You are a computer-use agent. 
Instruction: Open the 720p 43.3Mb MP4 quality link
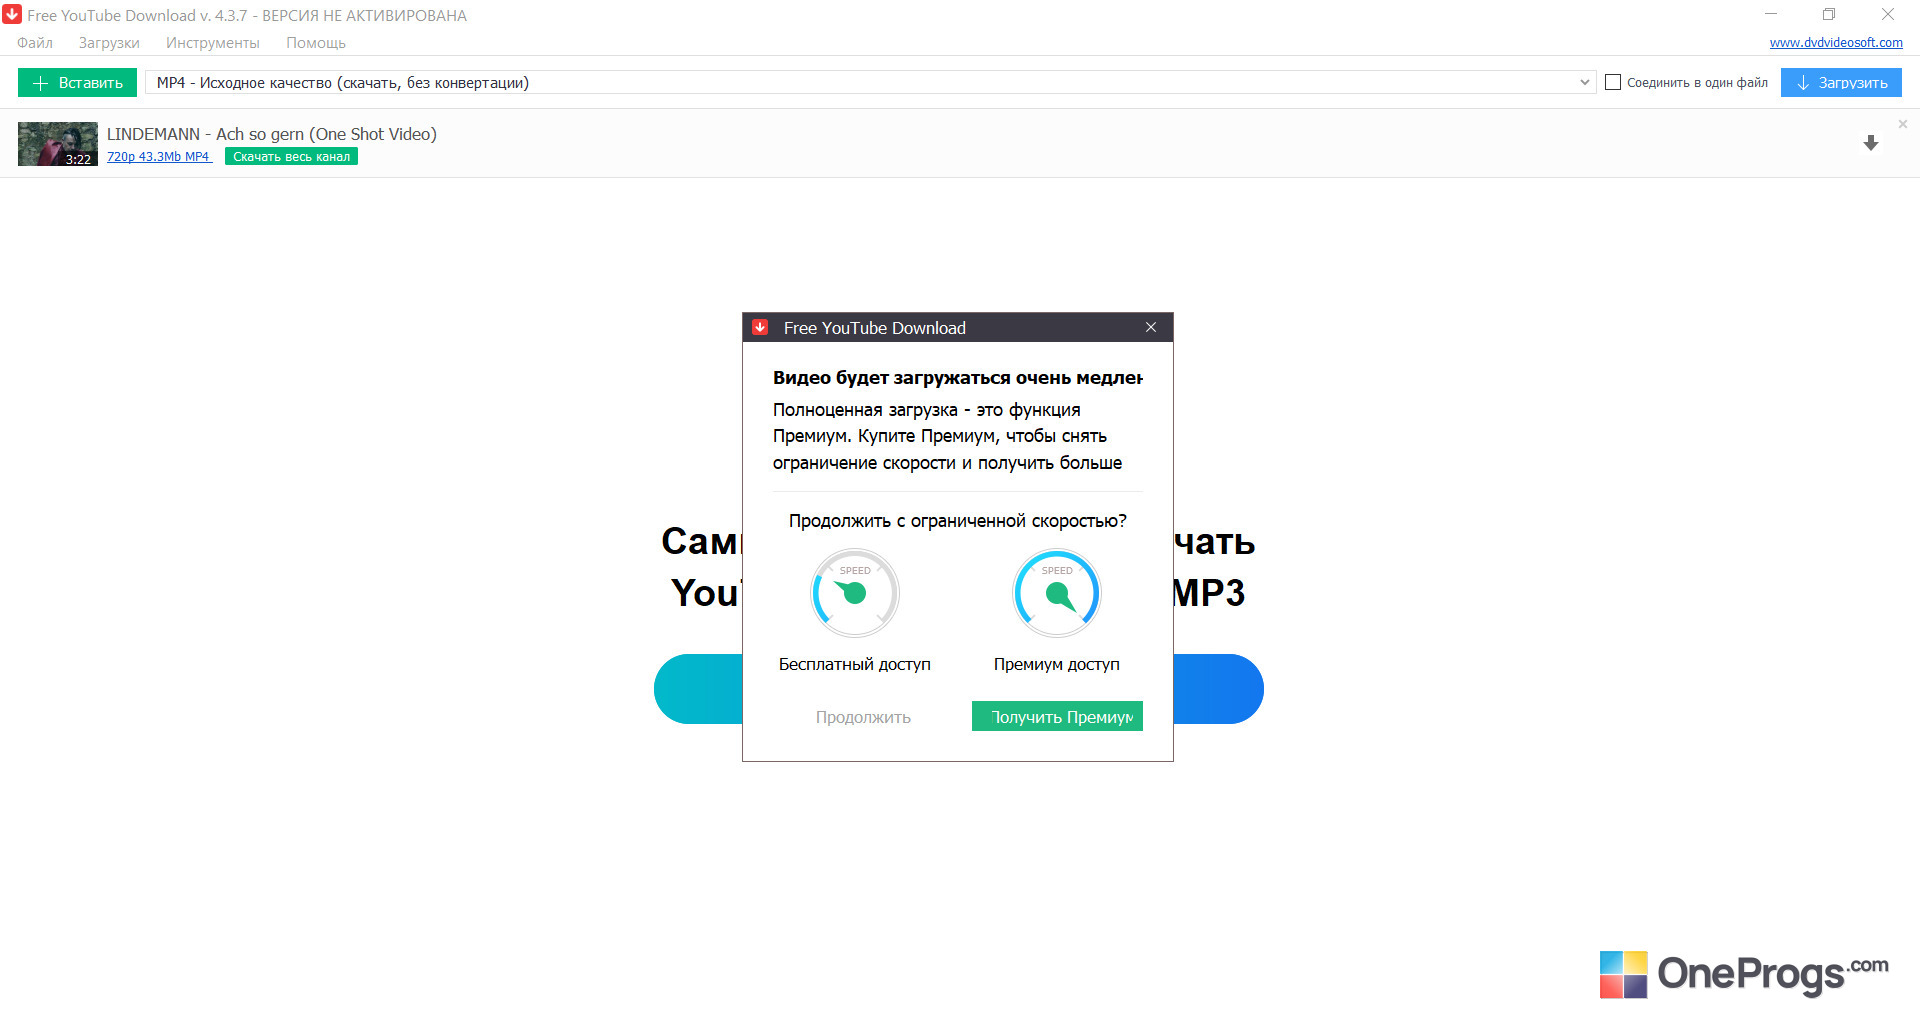tap(159, 157)
